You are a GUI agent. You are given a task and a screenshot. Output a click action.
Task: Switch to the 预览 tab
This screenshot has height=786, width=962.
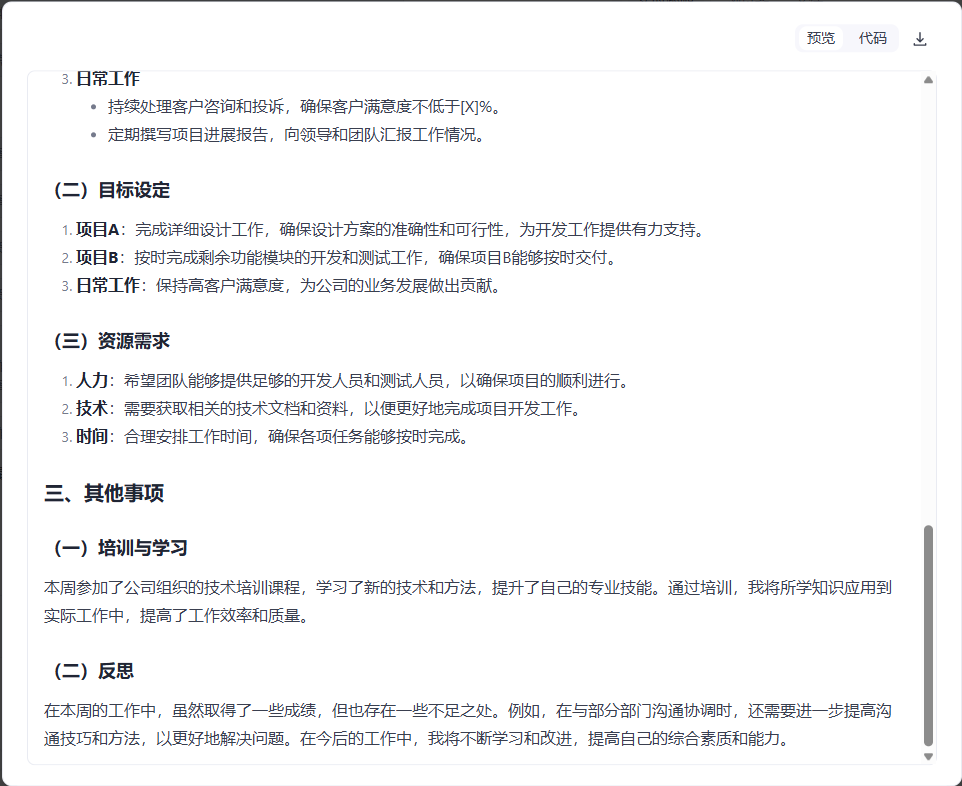pyautogui.click(x=821, y=39)
